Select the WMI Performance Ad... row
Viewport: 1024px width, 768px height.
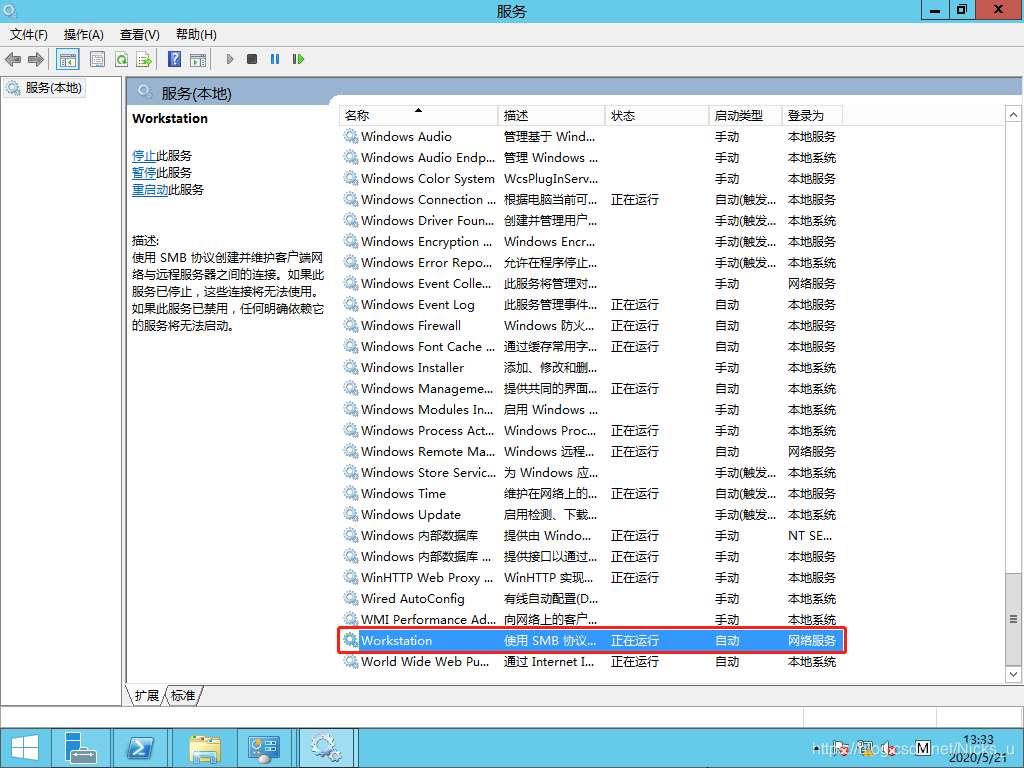(x=591, y=619)
